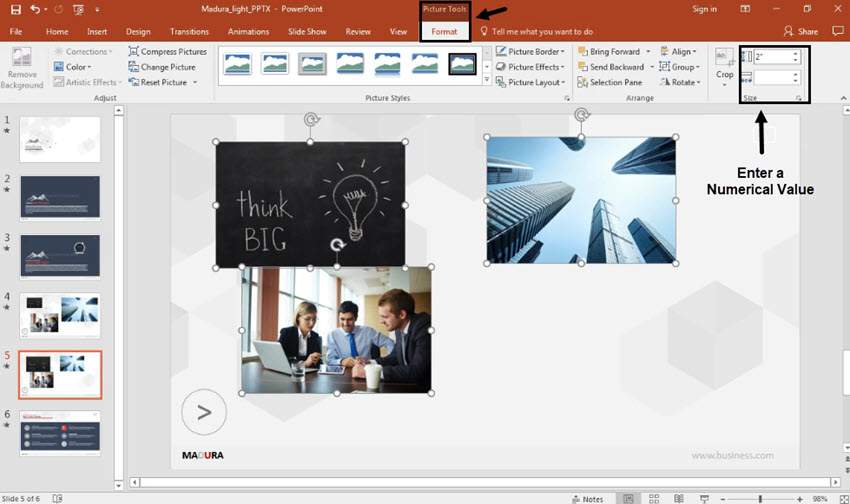Open the Align dropdown
The image size is (850, 504).
click(678, 51)
